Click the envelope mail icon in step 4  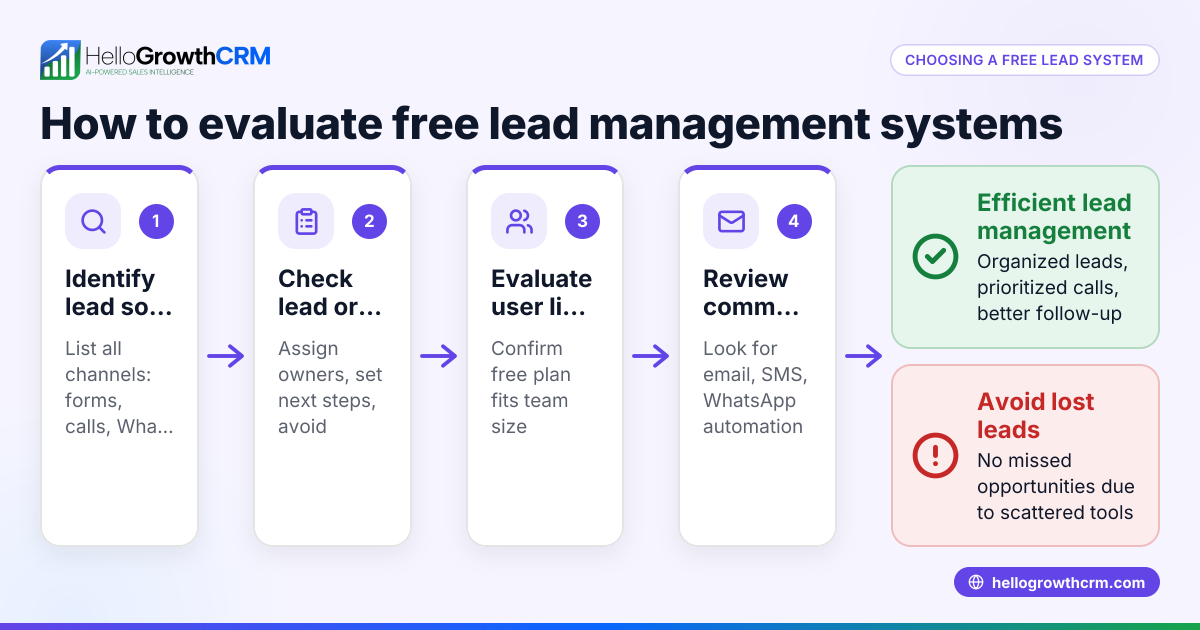(731, 221)
